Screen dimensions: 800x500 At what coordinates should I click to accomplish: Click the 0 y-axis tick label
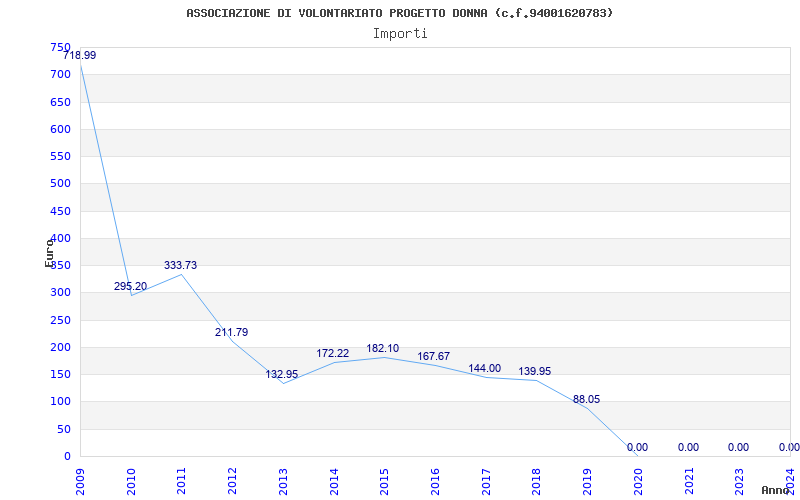[67, 457]
